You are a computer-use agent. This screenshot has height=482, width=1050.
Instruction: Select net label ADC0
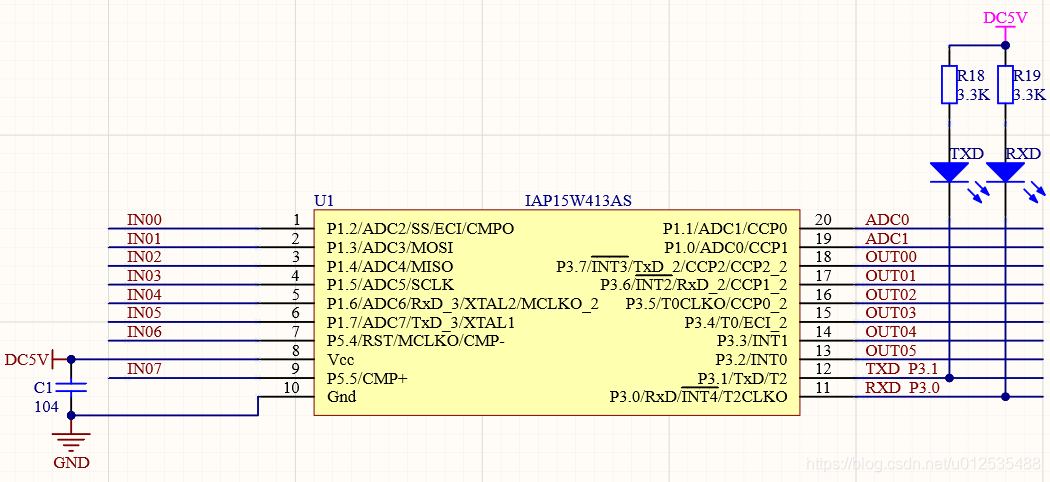pyautogui.click(x=887, y=220)
